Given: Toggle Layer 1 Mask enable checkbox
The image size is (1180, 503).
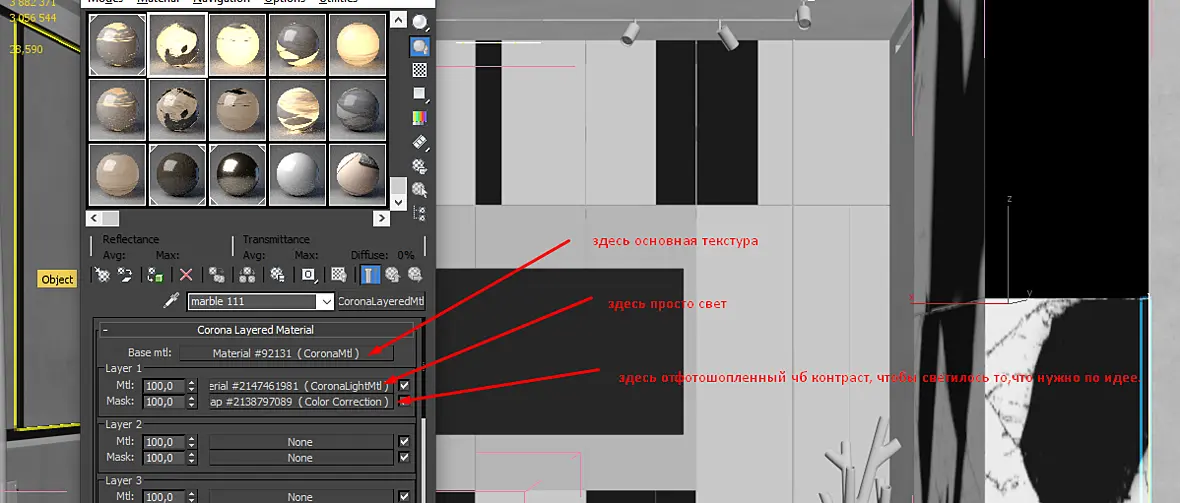Looking at the screenshot, I should 404,402.
